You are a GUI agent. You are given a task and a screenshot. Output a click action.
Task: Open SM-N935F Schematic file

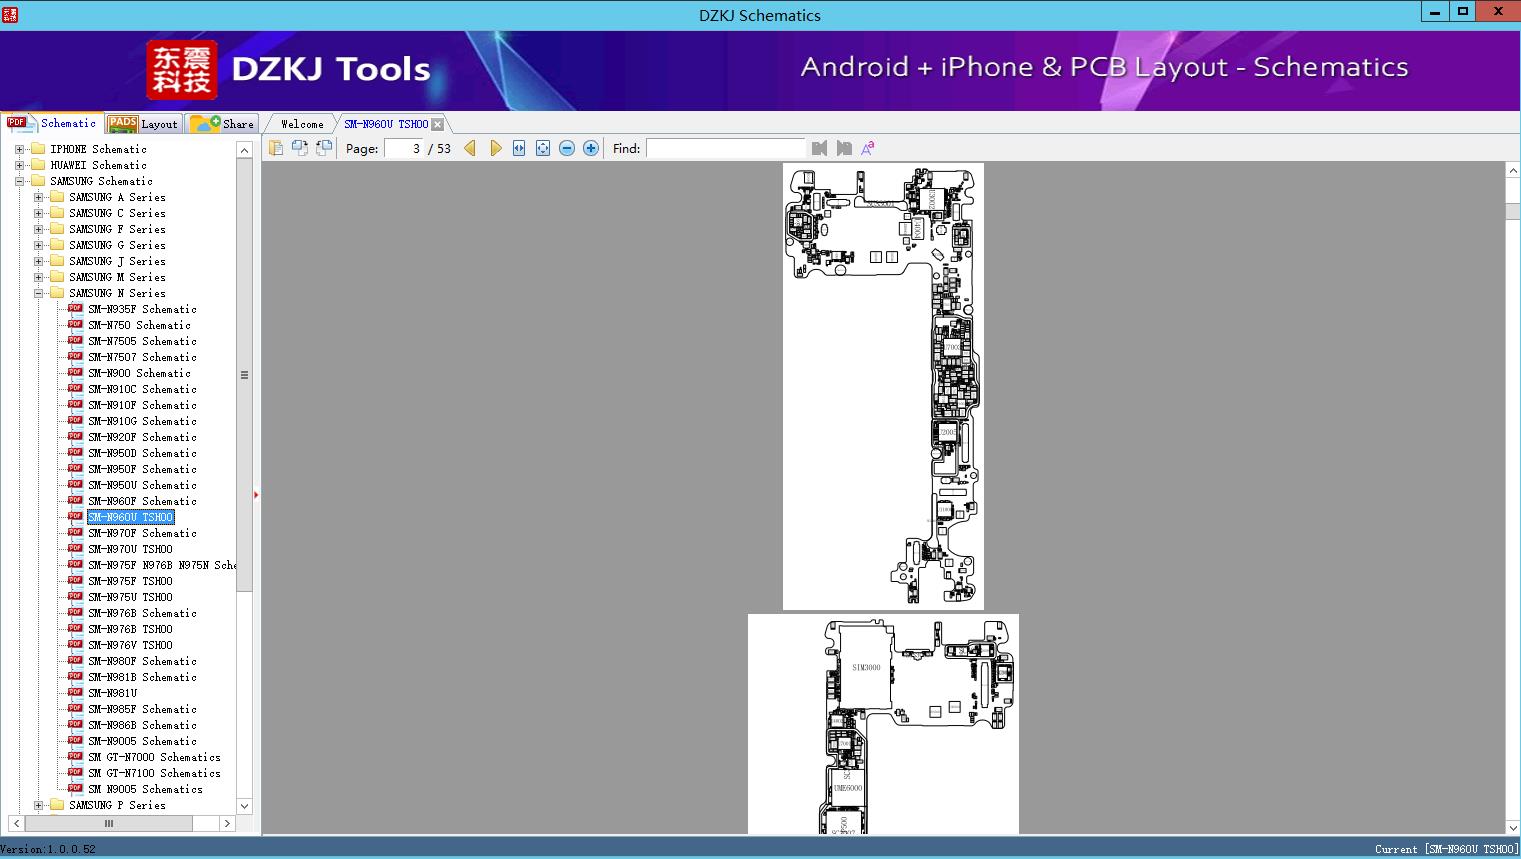[142, 309]
